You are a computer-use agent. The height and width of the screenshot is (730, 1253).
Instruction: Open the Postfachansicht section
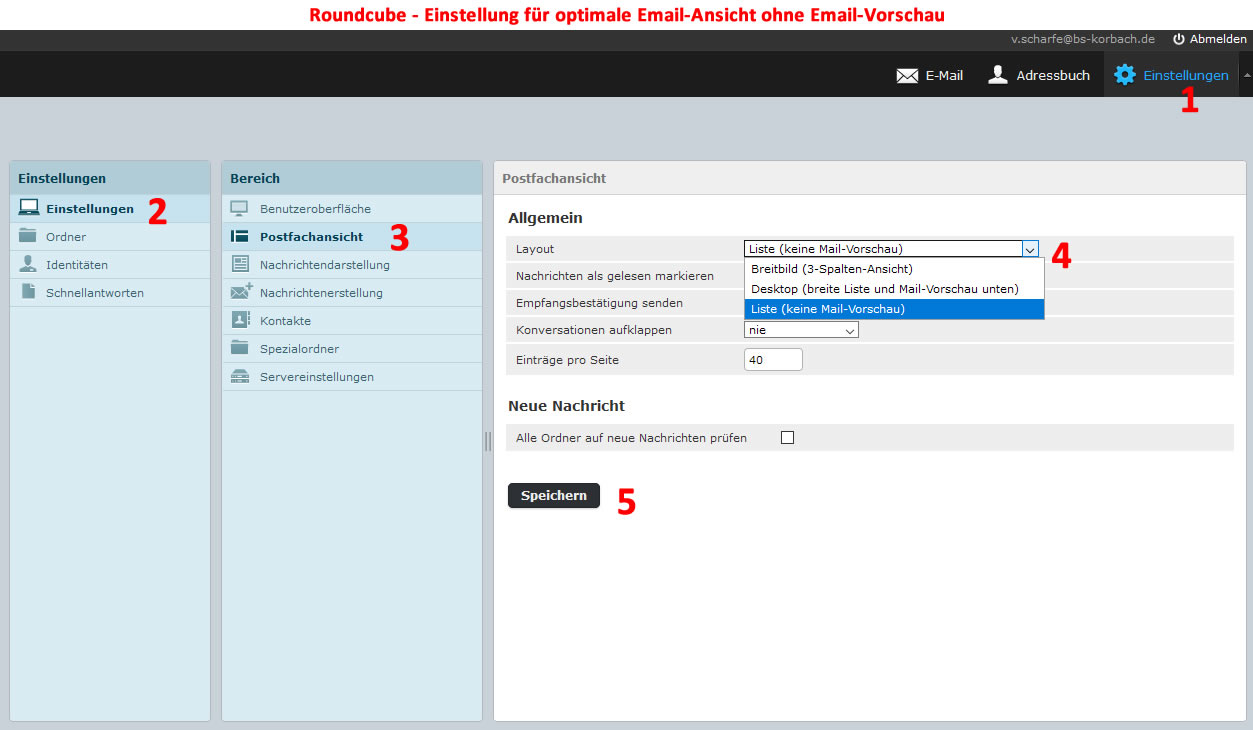tap(352, 236)
